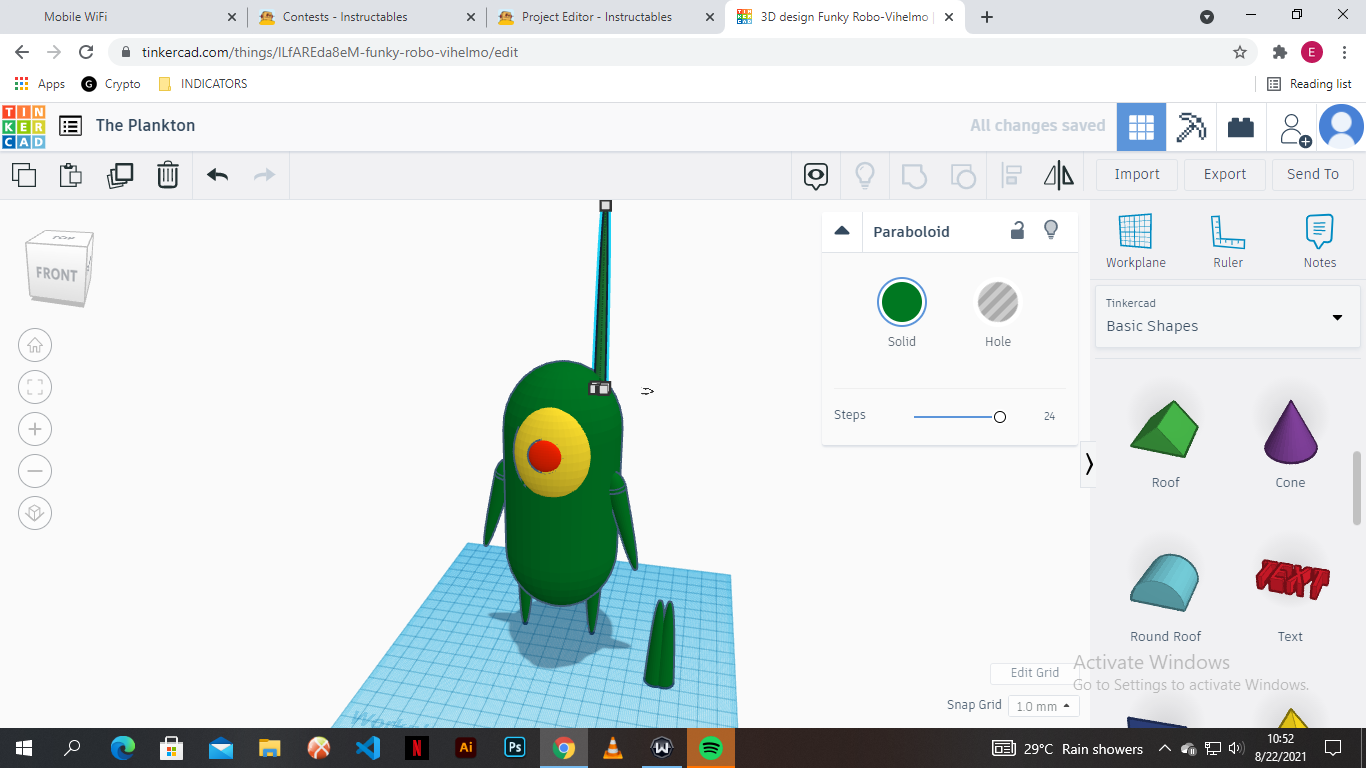Open the Snap Grid 1.0 mm dropdown
The image size is (1366, 768).
tap(1043, 706)
